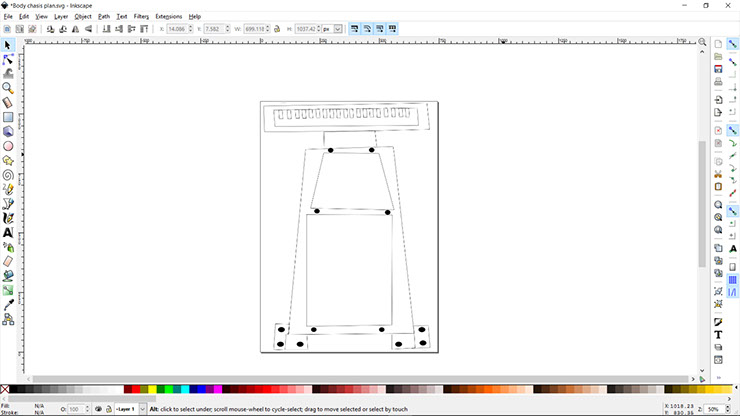Open the Extensions menu
740x416 pixels.
click(x=168, y=17)
